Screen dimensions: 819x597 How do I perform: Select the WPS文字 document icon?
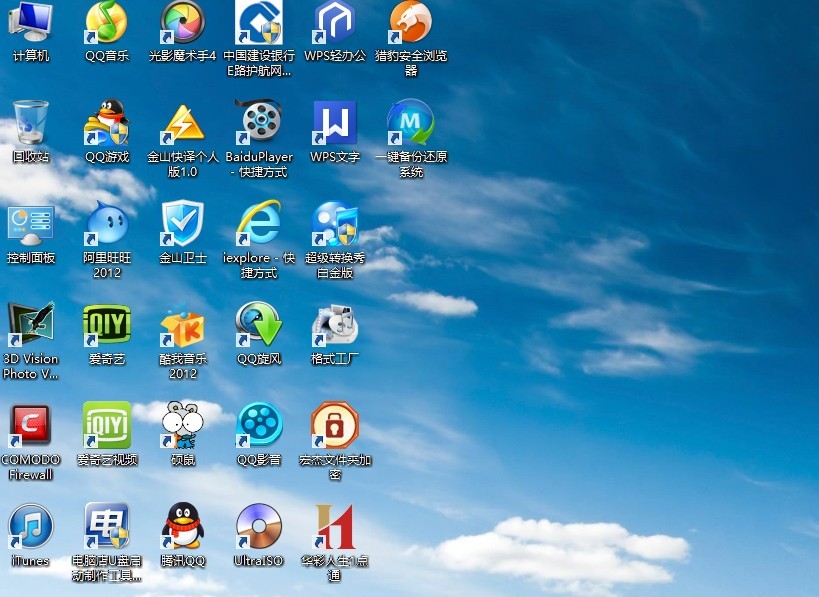click(335, 123)
